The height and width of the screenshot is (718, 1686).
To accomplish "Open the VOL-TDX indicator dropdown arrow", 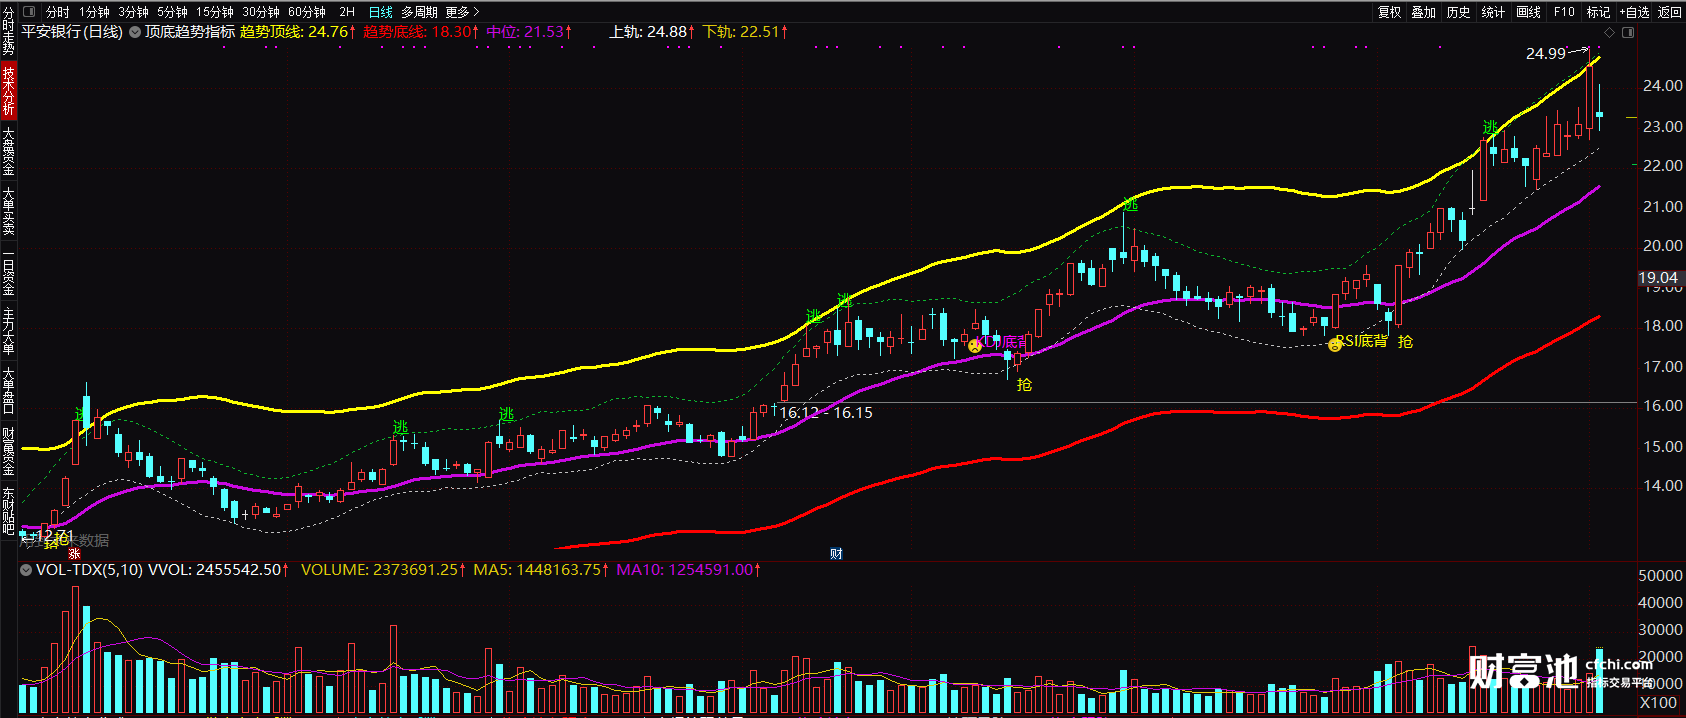I will [26, 570].
